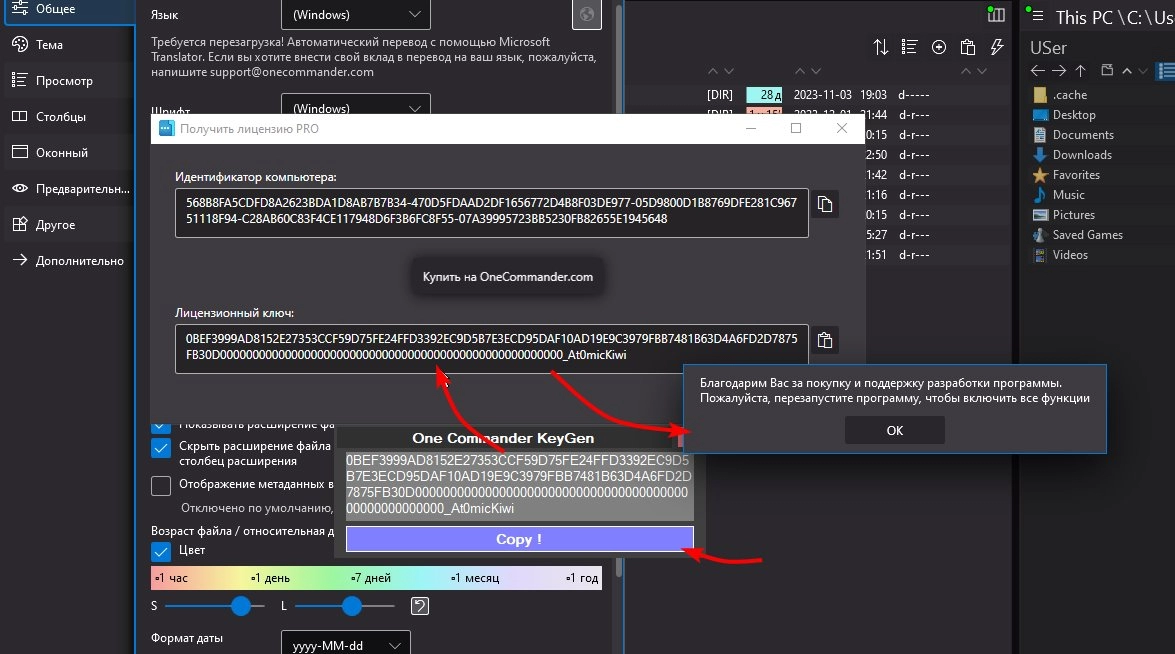Viewport: 1175px width, 654px height.
Task: Click the new tab icon next to navigation arrows
Action: [x=1107, y=70]
